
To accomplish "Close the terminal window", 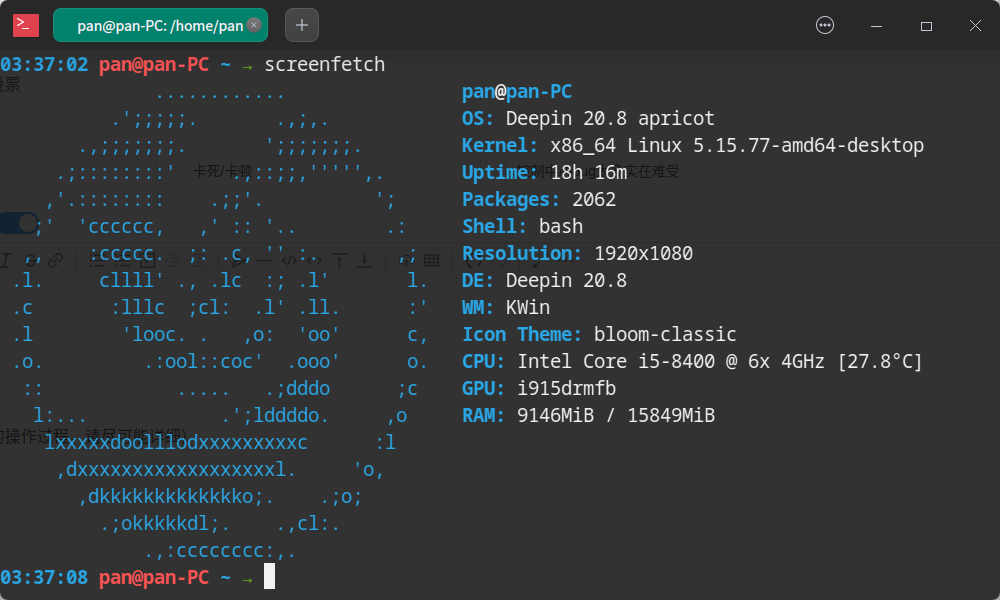I will tap(975, 26).
